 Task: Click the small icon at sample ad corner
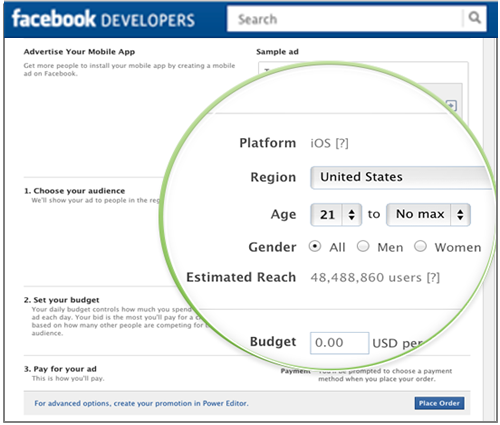[451, 106]
